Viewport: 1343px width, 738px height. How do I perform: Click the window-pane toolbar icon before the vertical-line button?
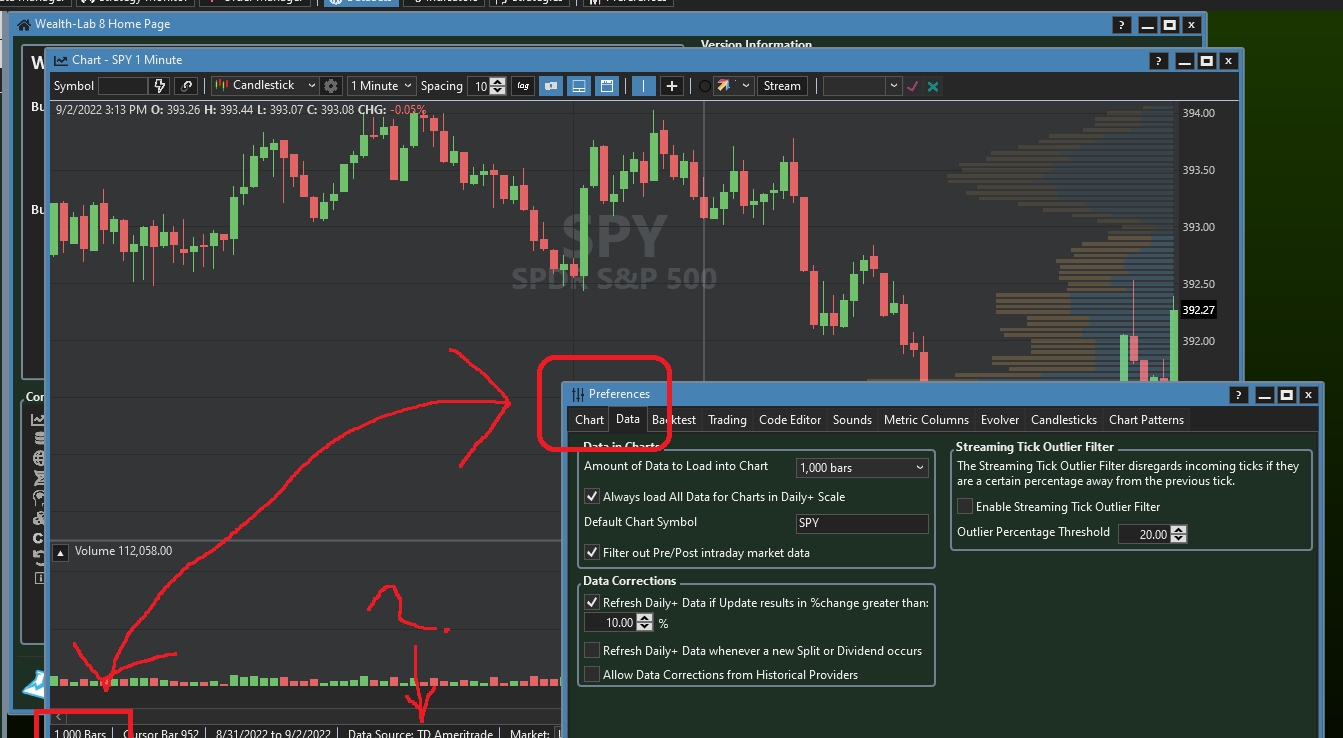tap(606, 86)
